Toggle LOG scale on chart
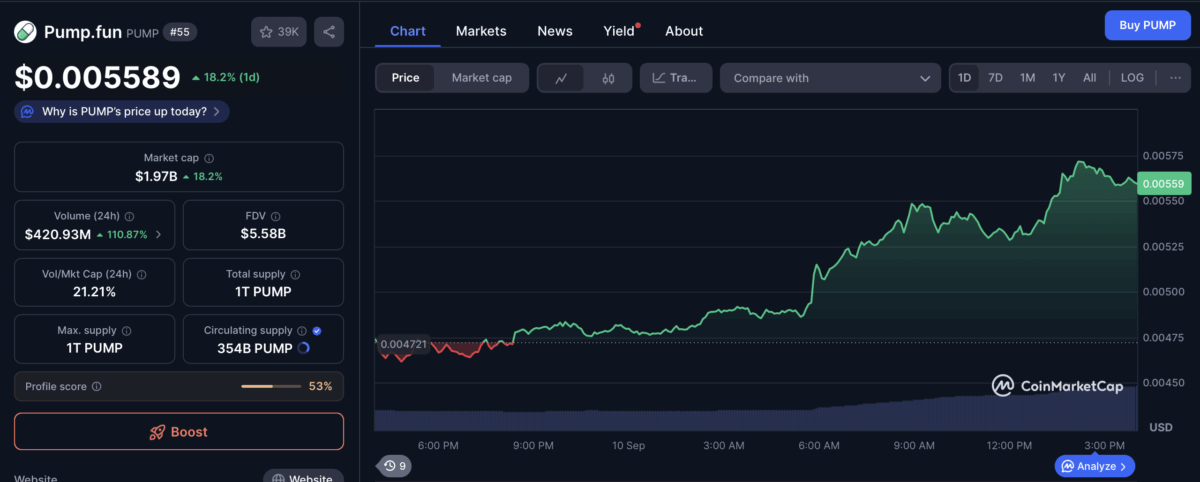This screenshot has width=1200, height=482. coord(1132,78)
